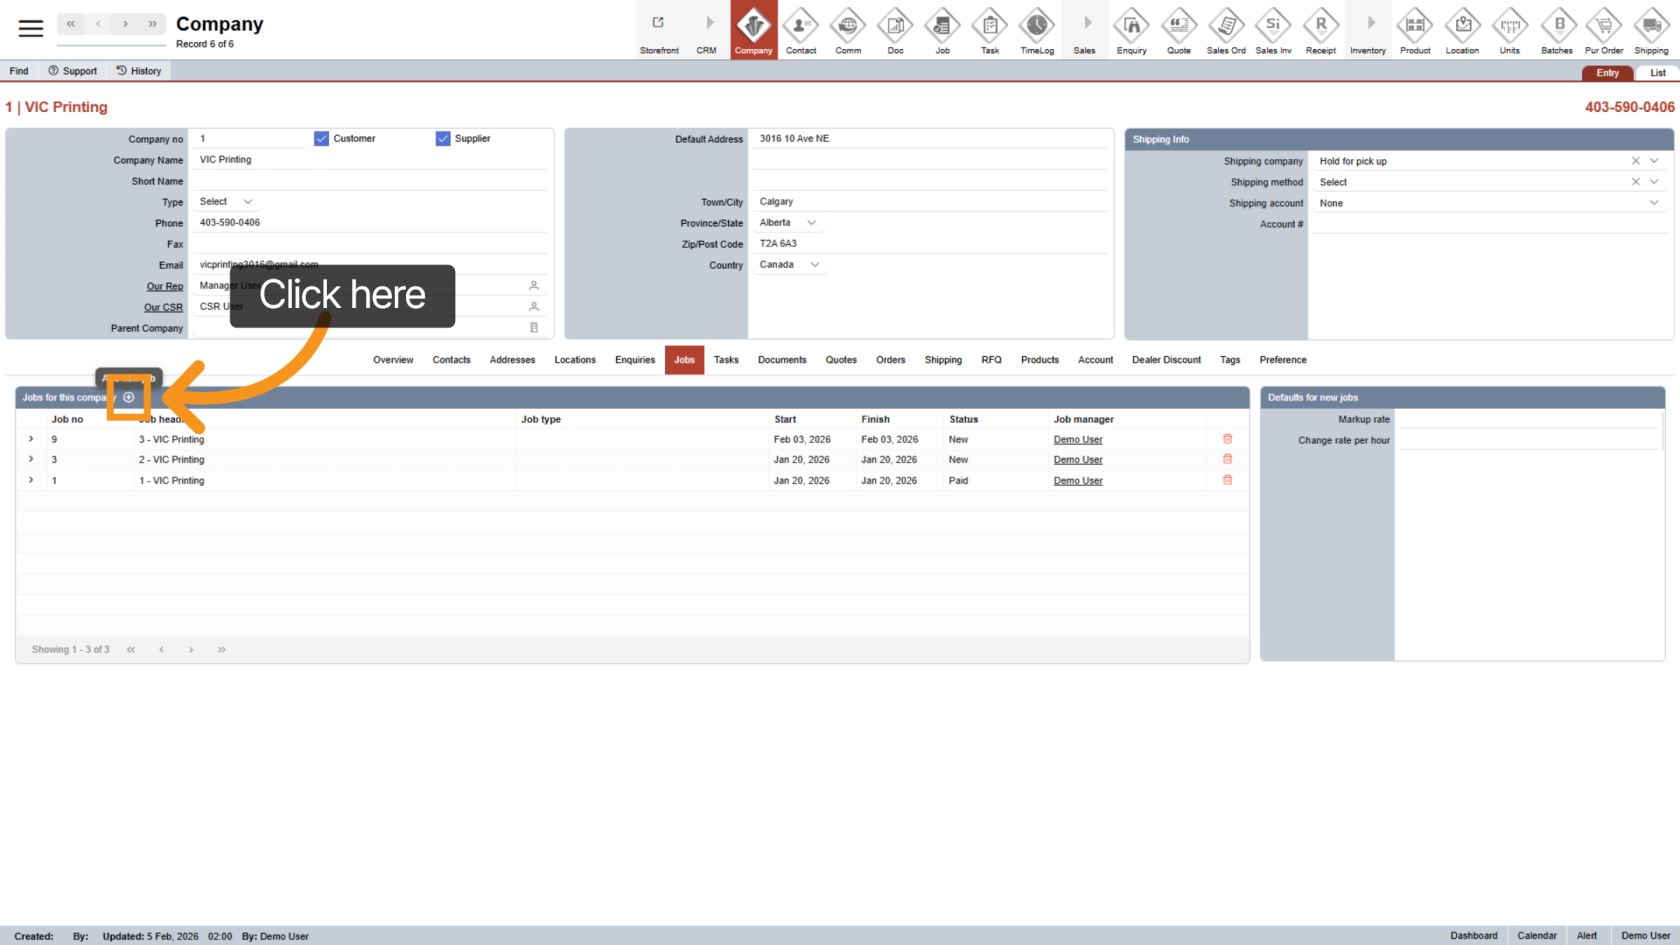Open the Enquiry module icon

1131,30
